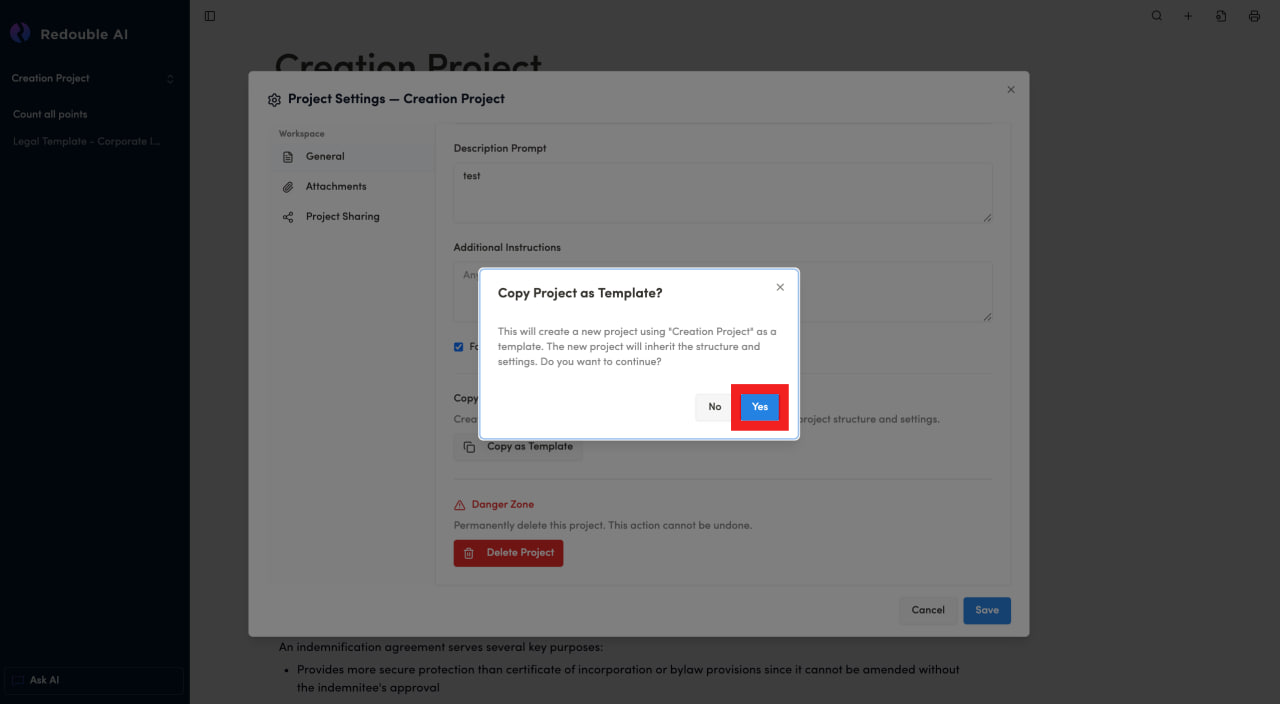Viewport: 1280px width, 704px height.
Task: Click No in the copy dialog
Action: (714, 407)
